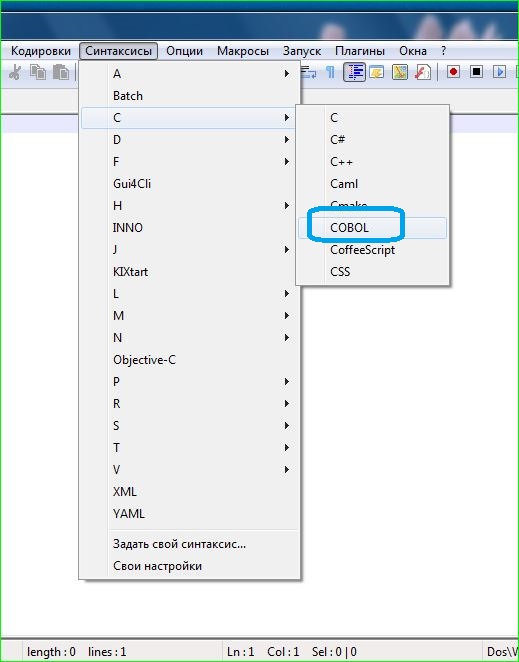Open the Окна menu
The image size is (519, 662).
pos(413,51)
